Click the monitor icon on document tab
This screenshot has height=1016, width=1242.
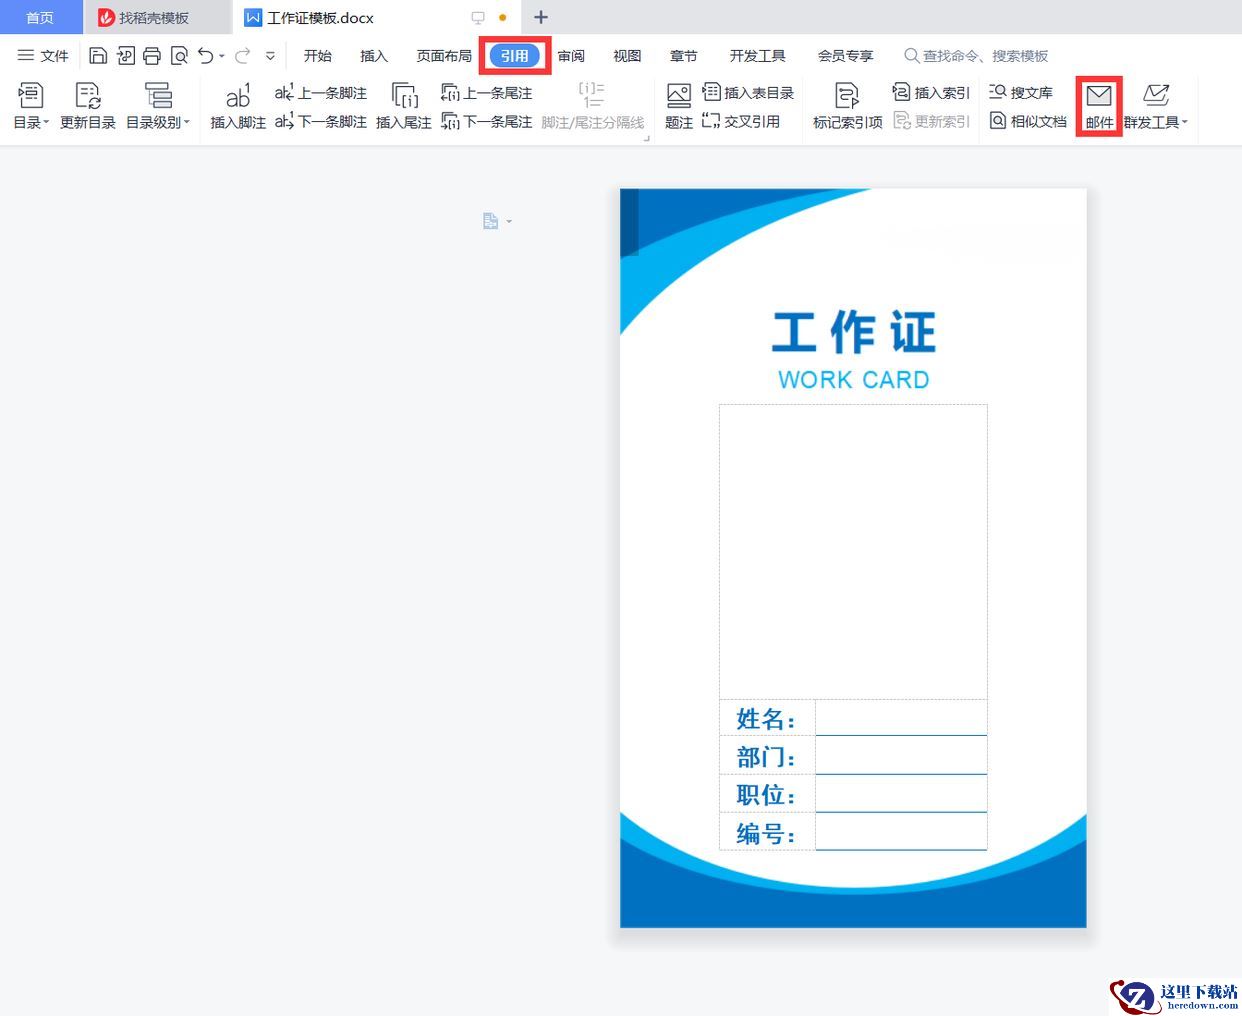(478, 18)
